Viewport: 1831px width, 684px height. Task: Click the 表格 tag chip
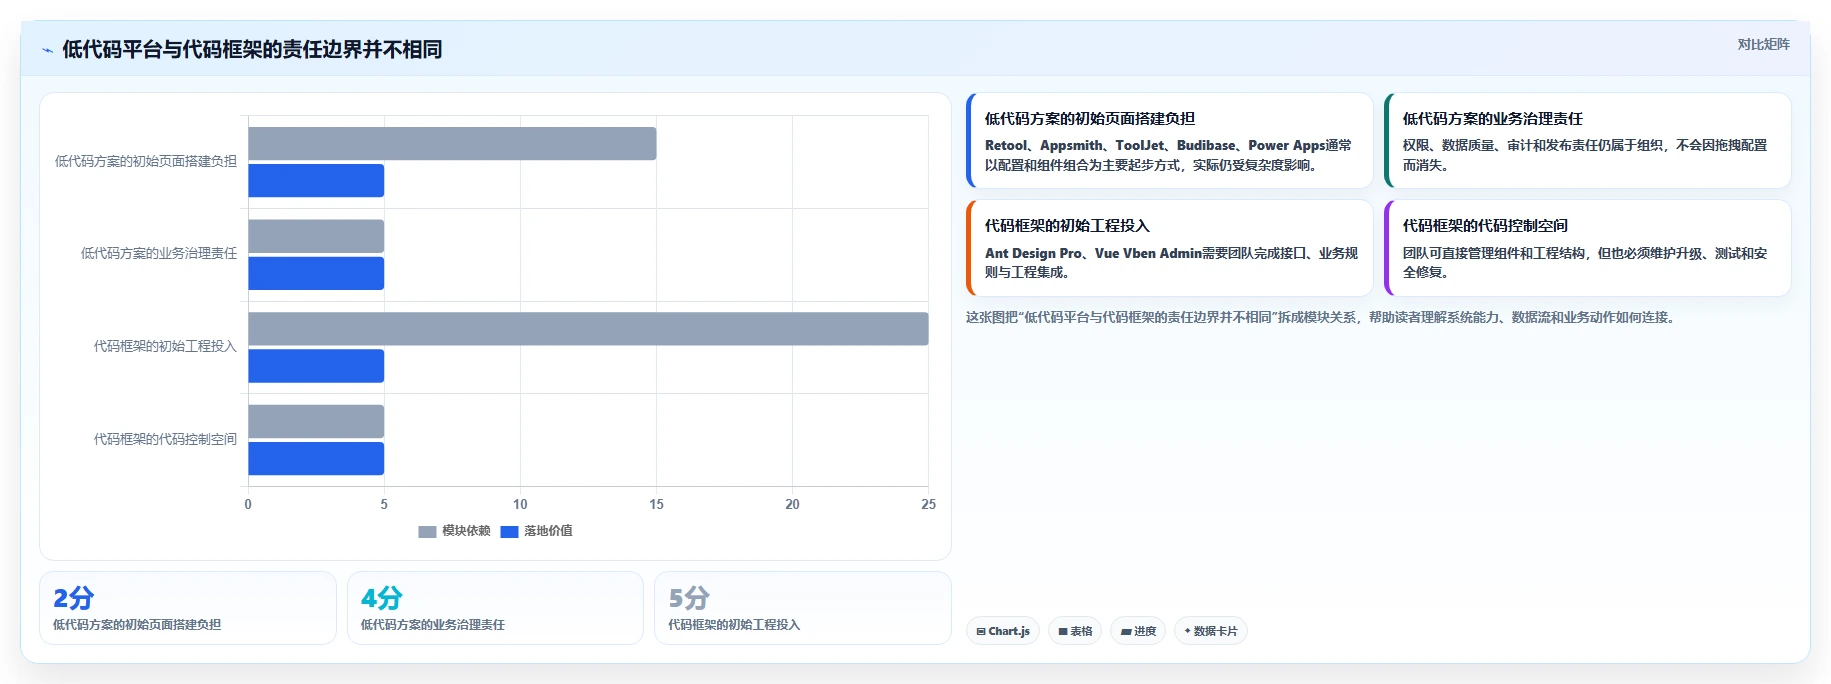1075,631
